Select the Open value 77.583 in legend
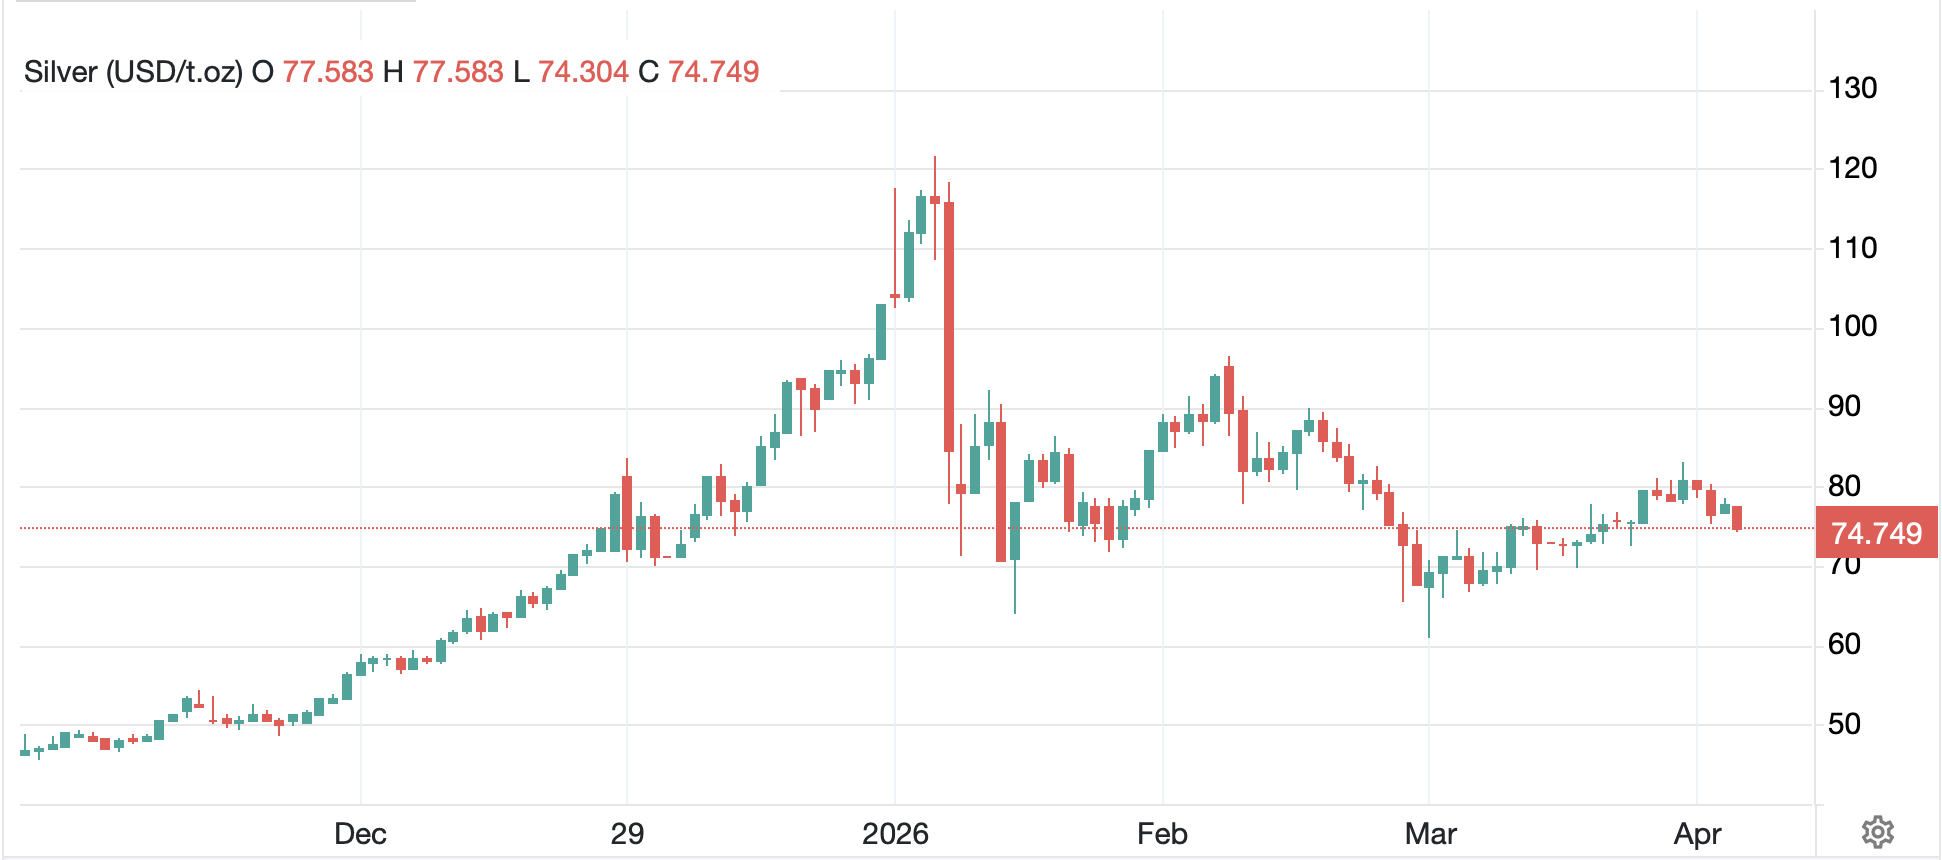The image size is (1942, 860). click(x=327, y=72)
